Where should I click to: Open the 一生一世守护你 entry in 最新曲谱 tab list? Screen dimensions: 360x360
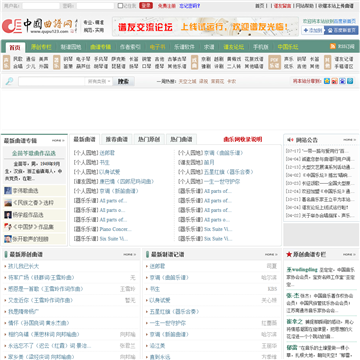tap(222, 182)
